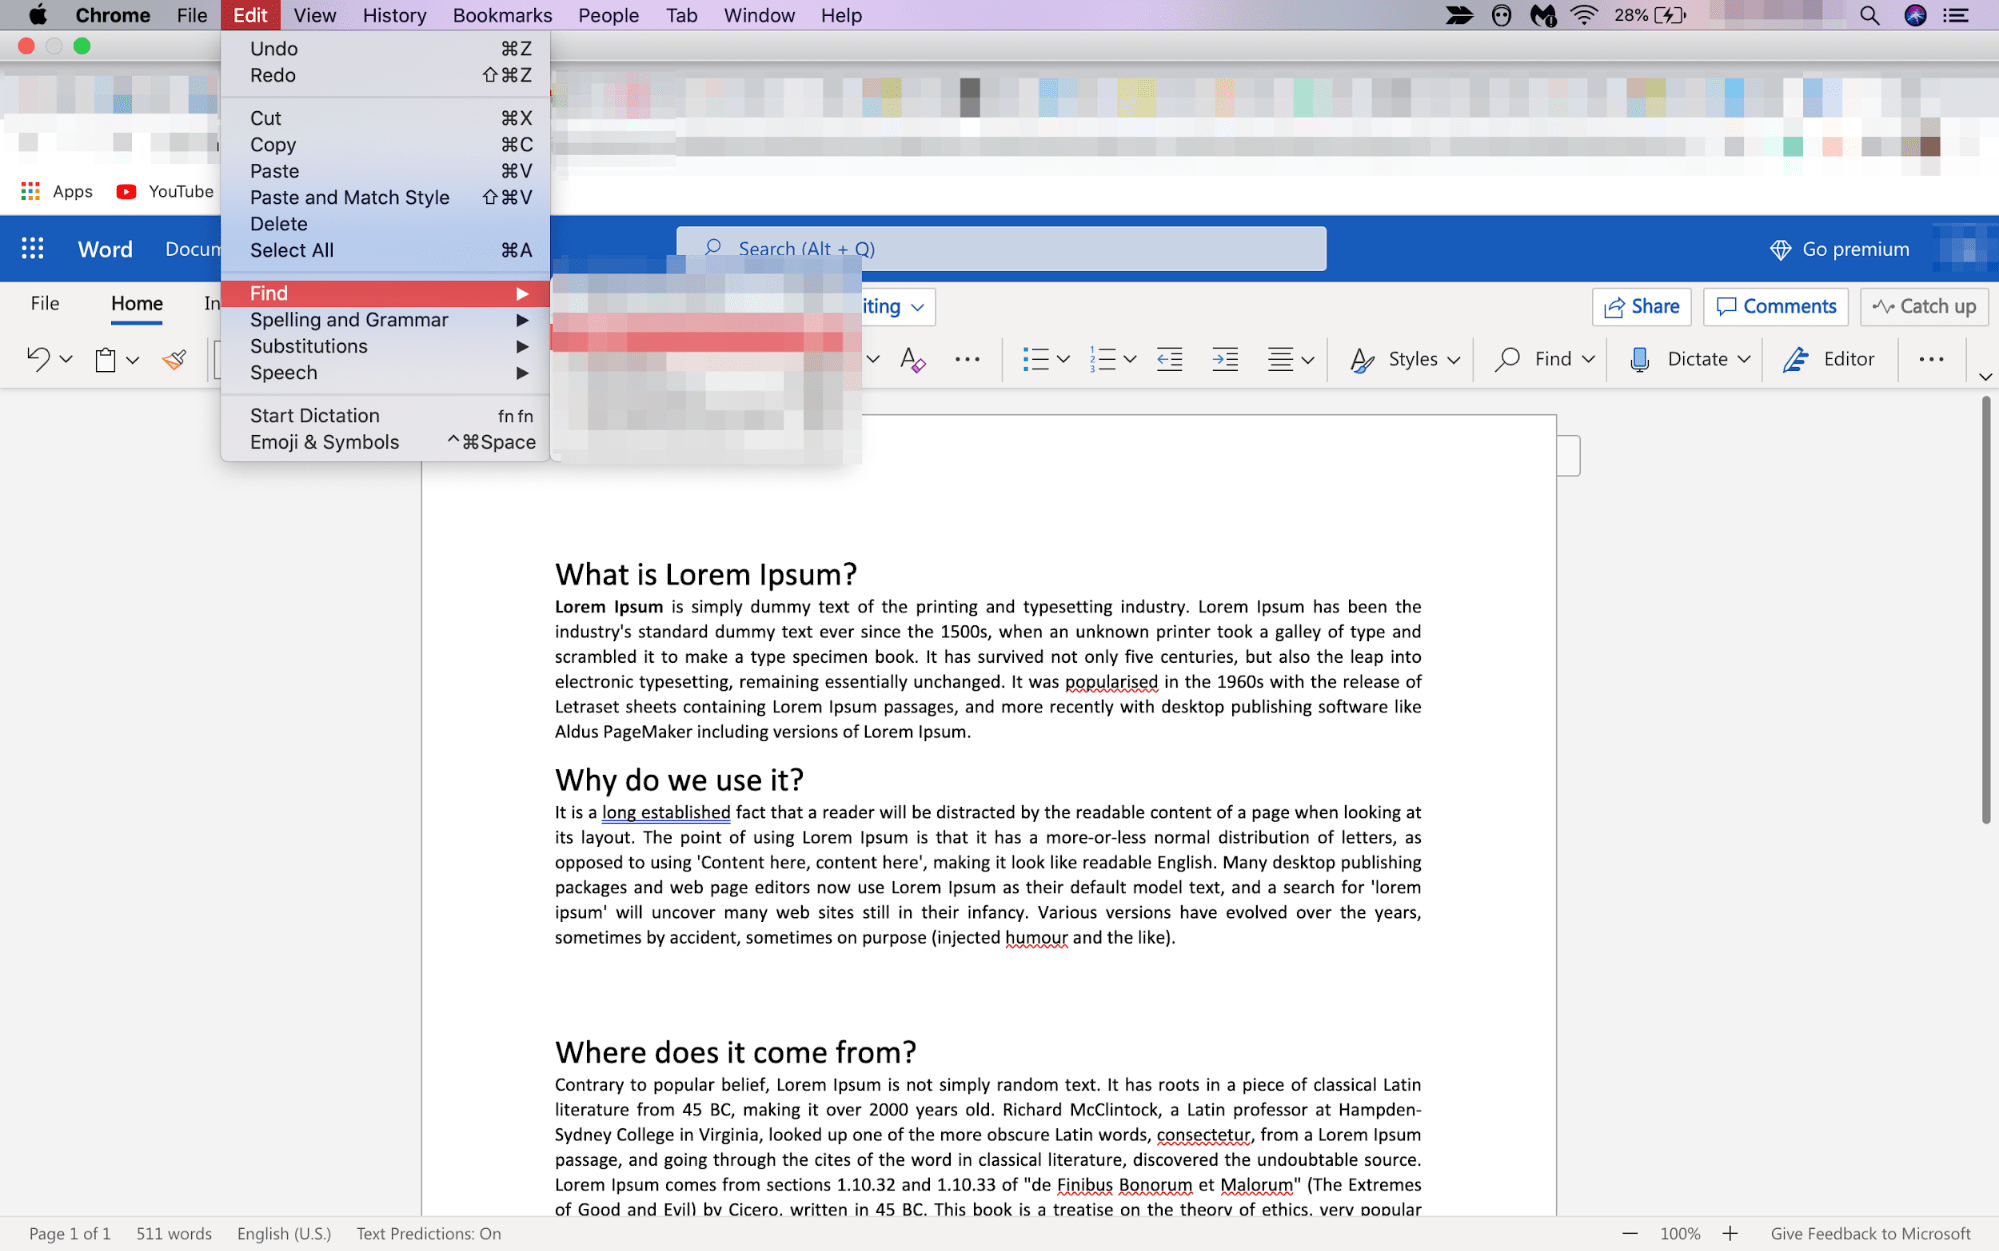Screen dimensions: 1999x1251
Task: Expand the Find submenu arrow
Action: point(523,293)
